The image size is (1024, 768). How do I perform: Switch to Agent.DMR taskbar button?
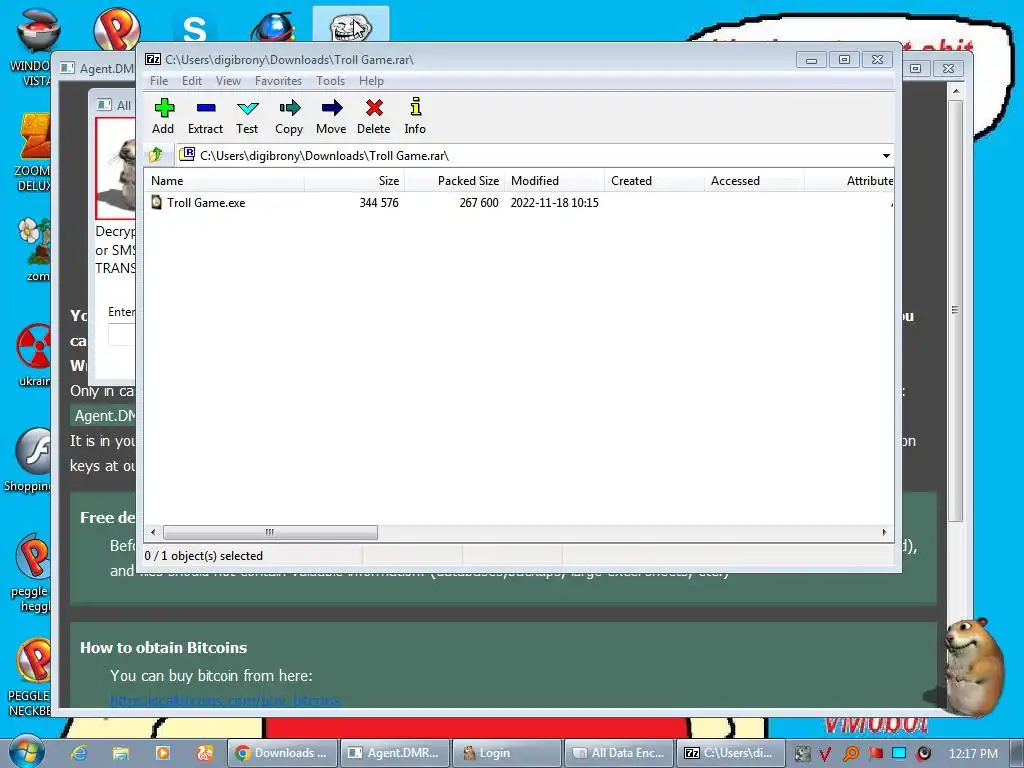pos(394,753)
